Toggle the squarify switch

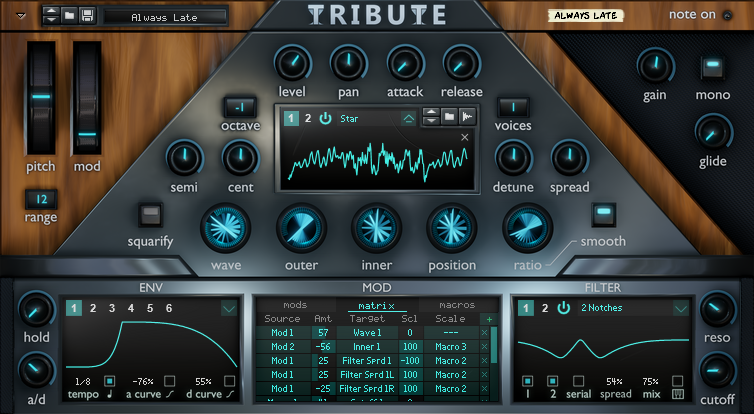(151, 214)
